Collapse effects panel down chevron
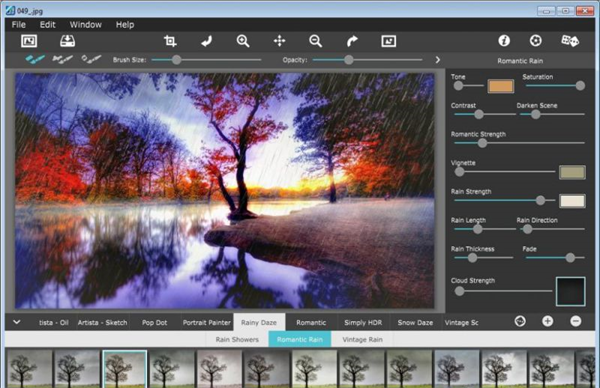The image size is (600, 388). [16, 322]
